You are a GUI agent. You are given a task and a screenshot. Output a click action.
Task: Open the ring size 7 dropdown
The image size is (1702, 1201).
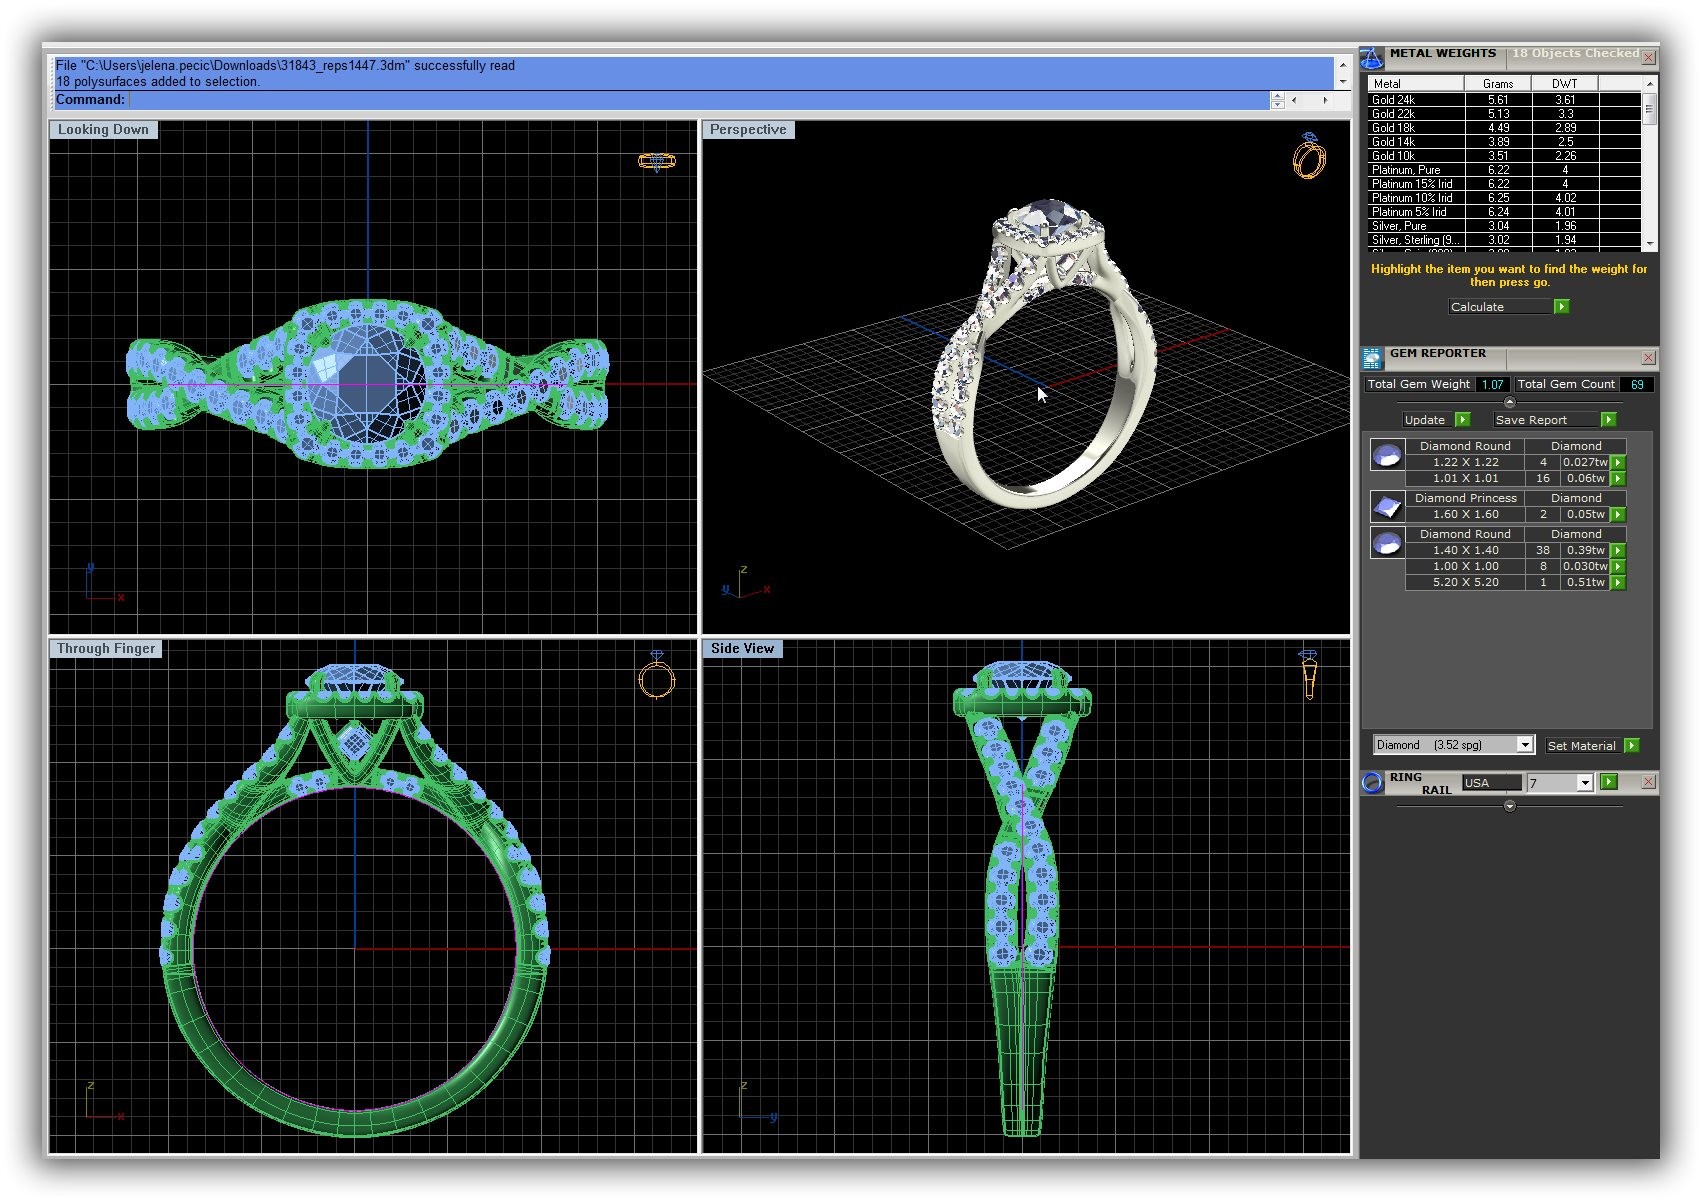pos(1584,783)
